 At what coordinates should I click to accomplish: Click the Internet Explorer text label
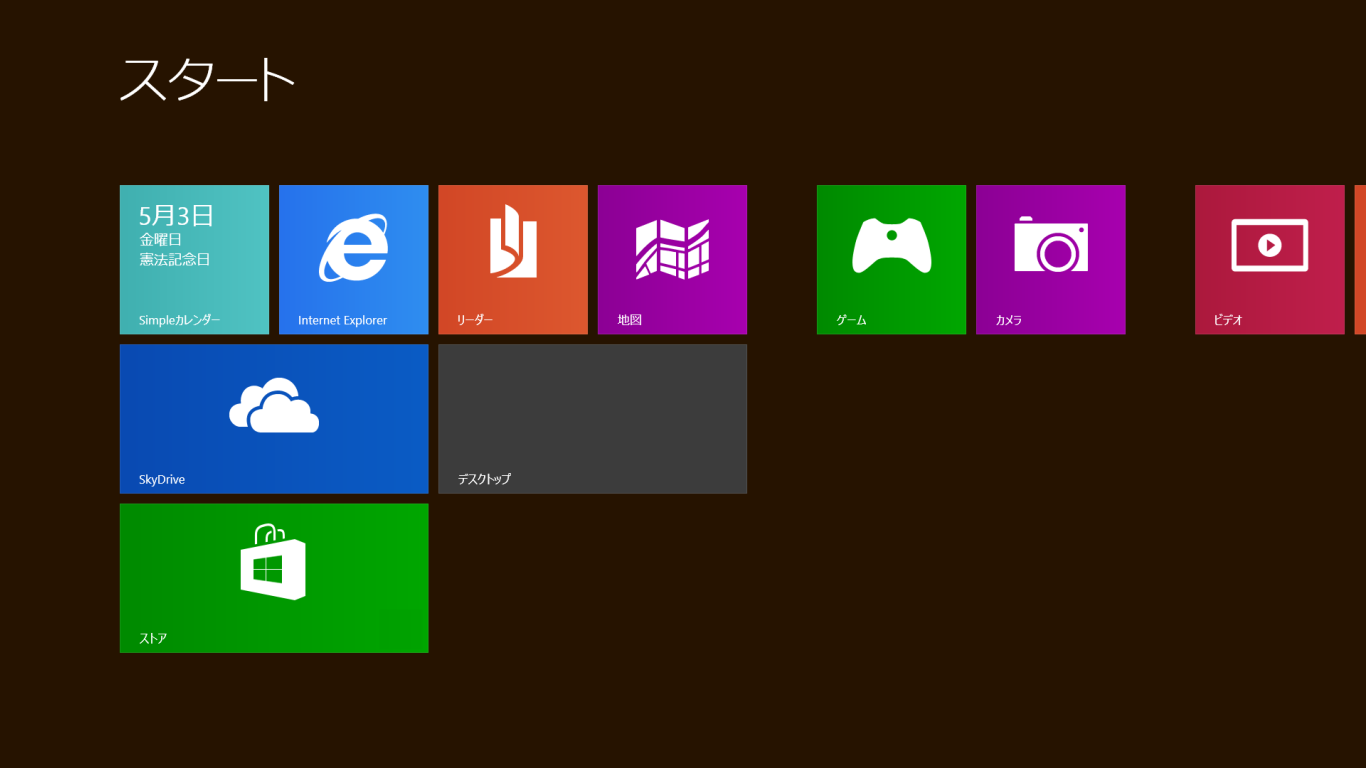[x=342, y=321]
